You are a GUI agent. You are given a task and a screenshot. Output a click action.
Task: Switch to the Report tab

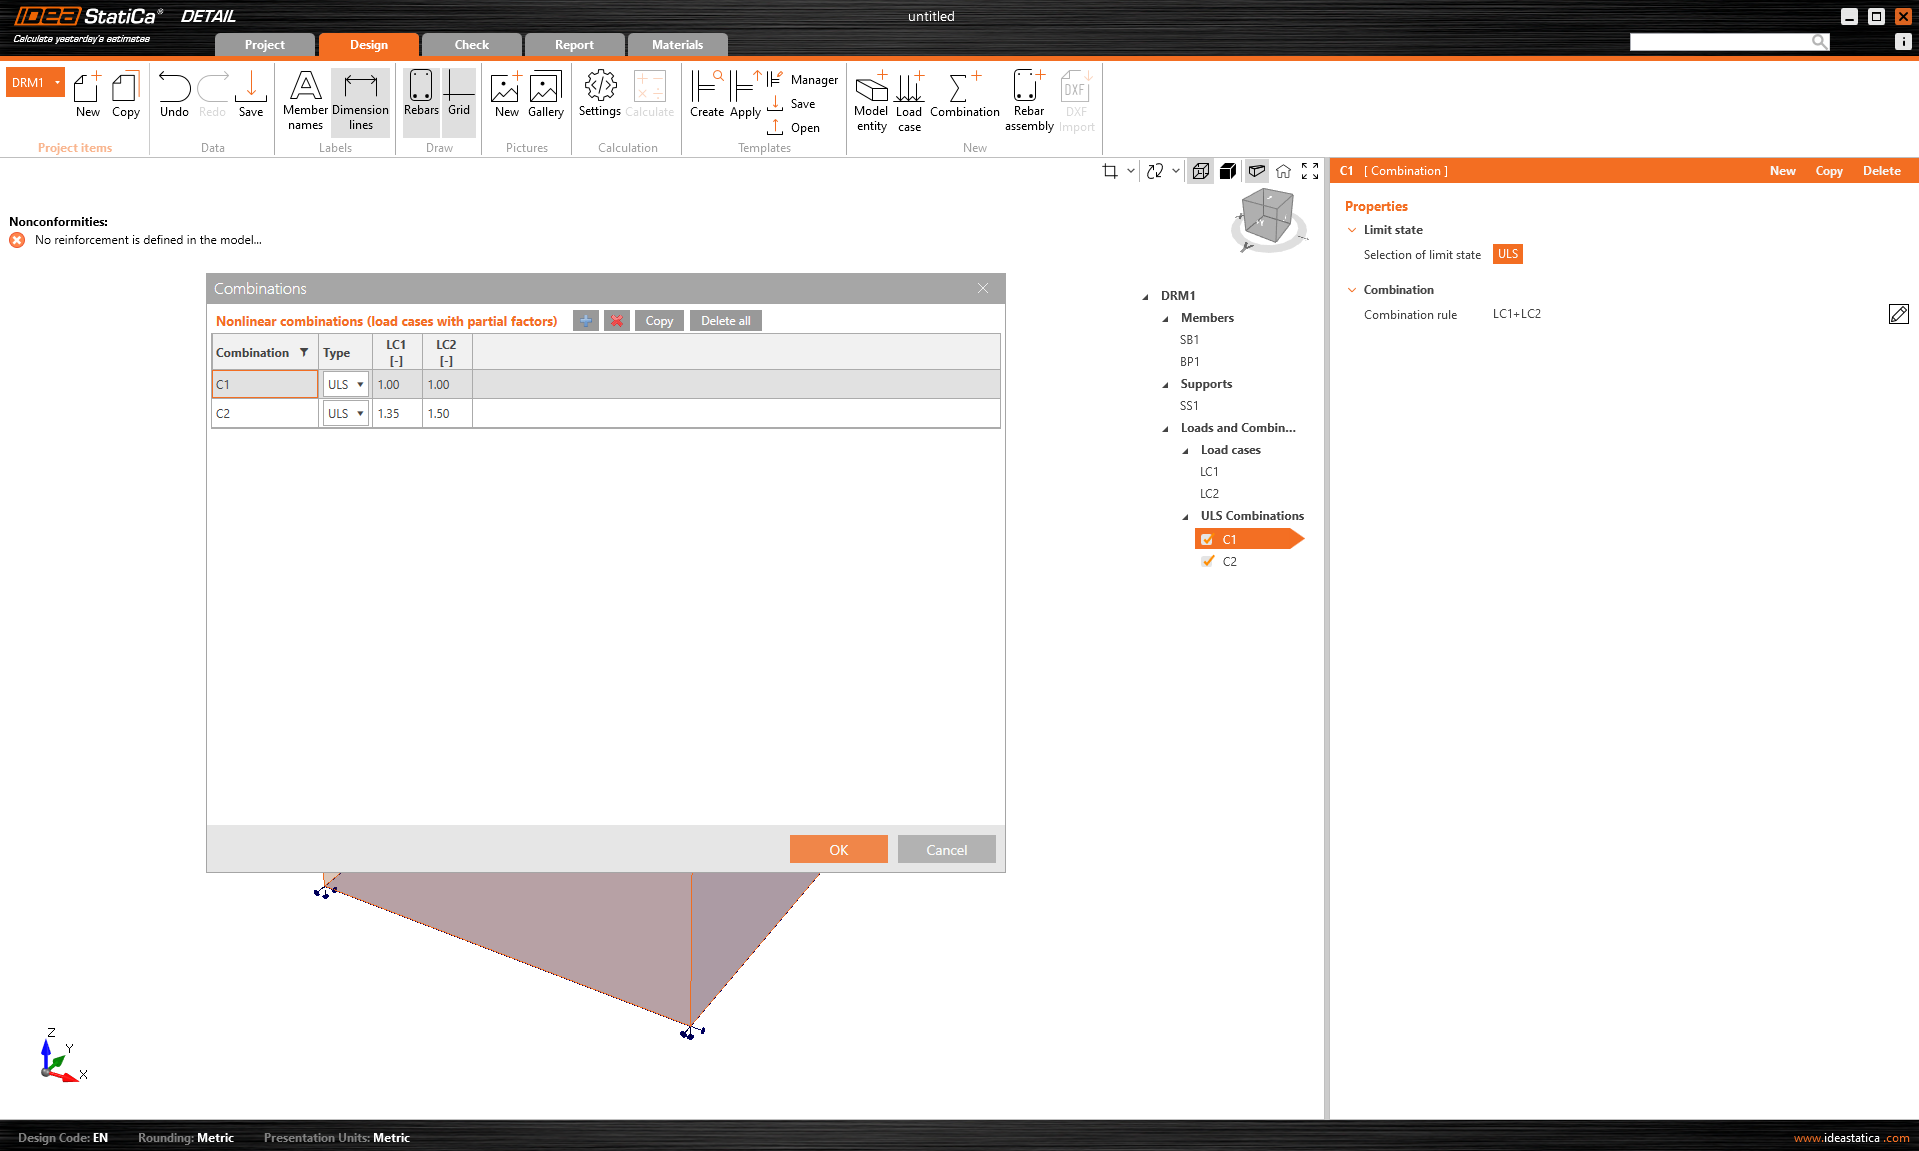tap(574, 45)
